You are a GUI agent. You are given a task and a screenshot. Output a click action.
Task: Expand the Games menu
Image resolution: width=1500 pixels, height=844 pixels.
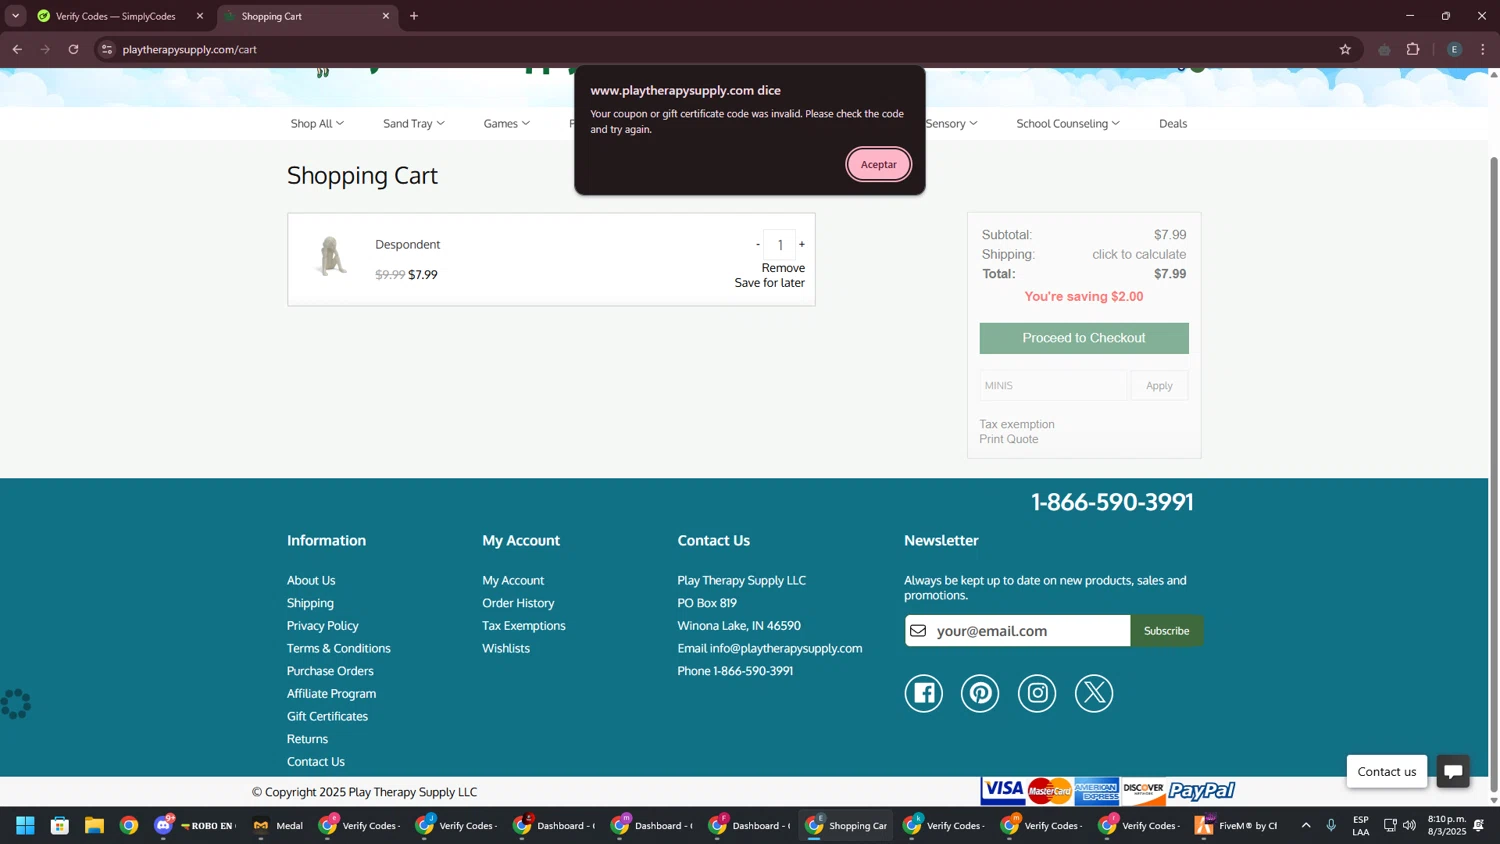[x=507, y=123]
